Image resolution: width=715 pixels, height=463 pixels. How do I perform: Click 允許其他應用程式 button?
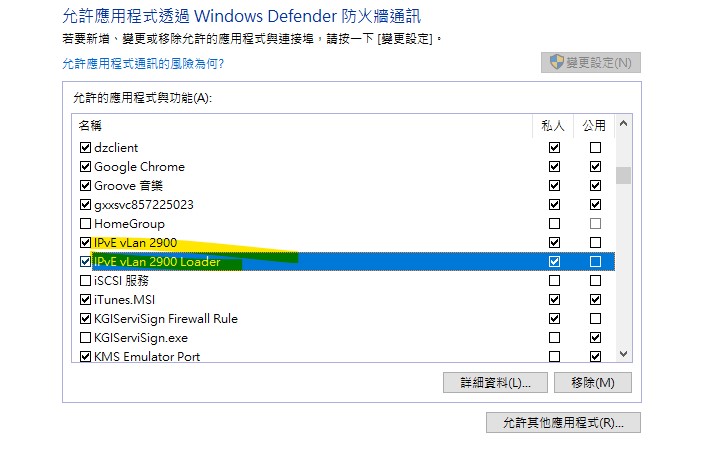[x=564, y=423]
